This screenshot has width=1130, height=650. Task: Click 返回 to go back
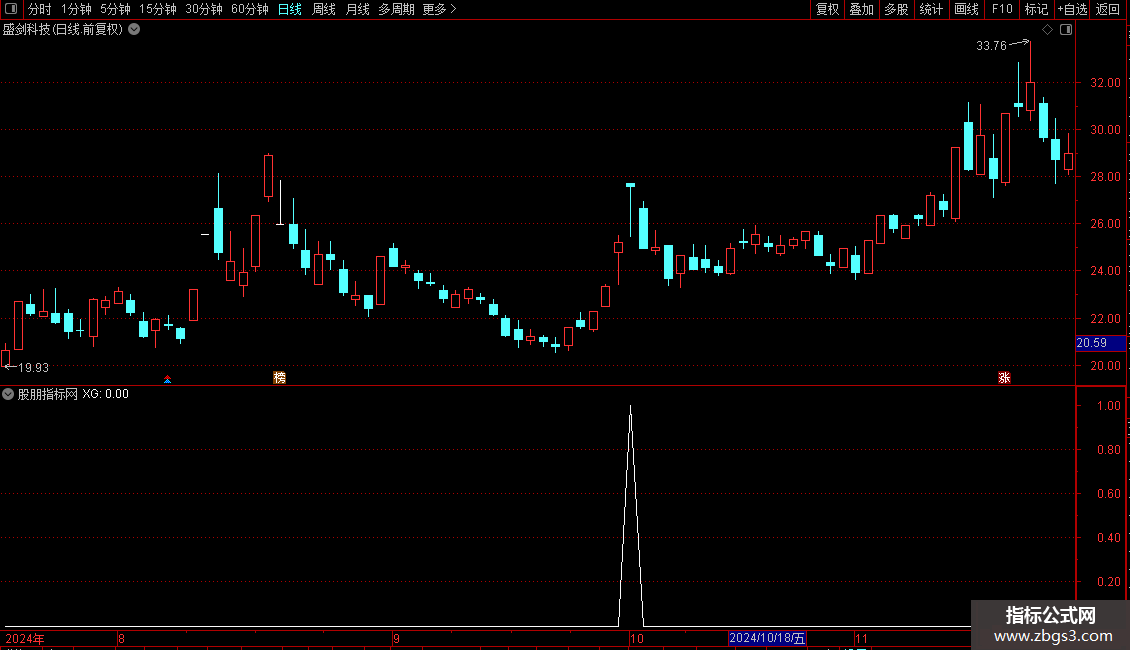coord(1108,9)
